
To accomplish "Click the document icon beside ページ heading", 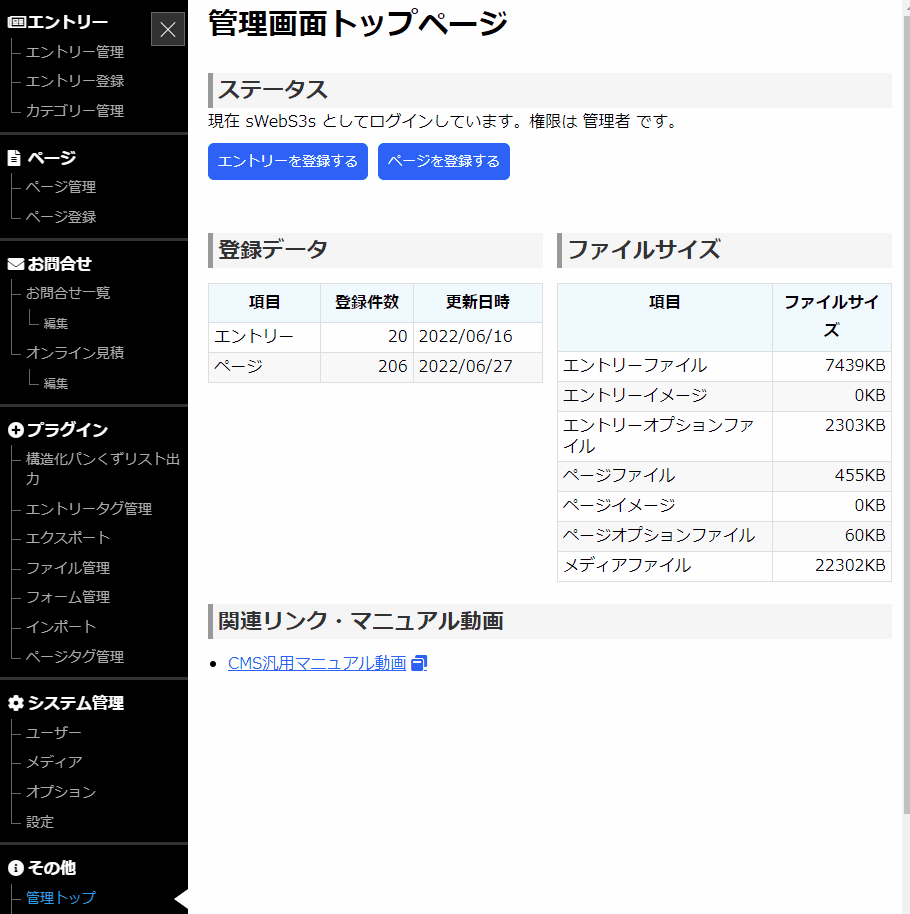I will point(13,157).
